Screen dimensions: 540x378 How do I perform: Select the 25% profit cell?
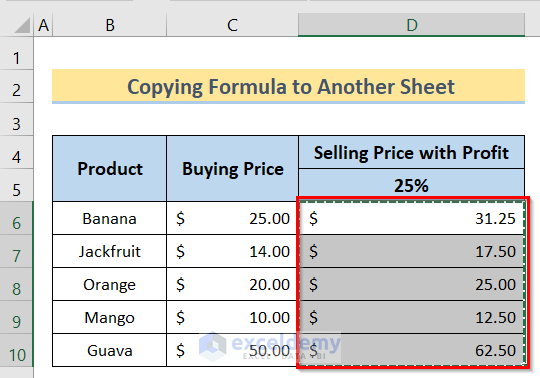(x=412, y=185)
